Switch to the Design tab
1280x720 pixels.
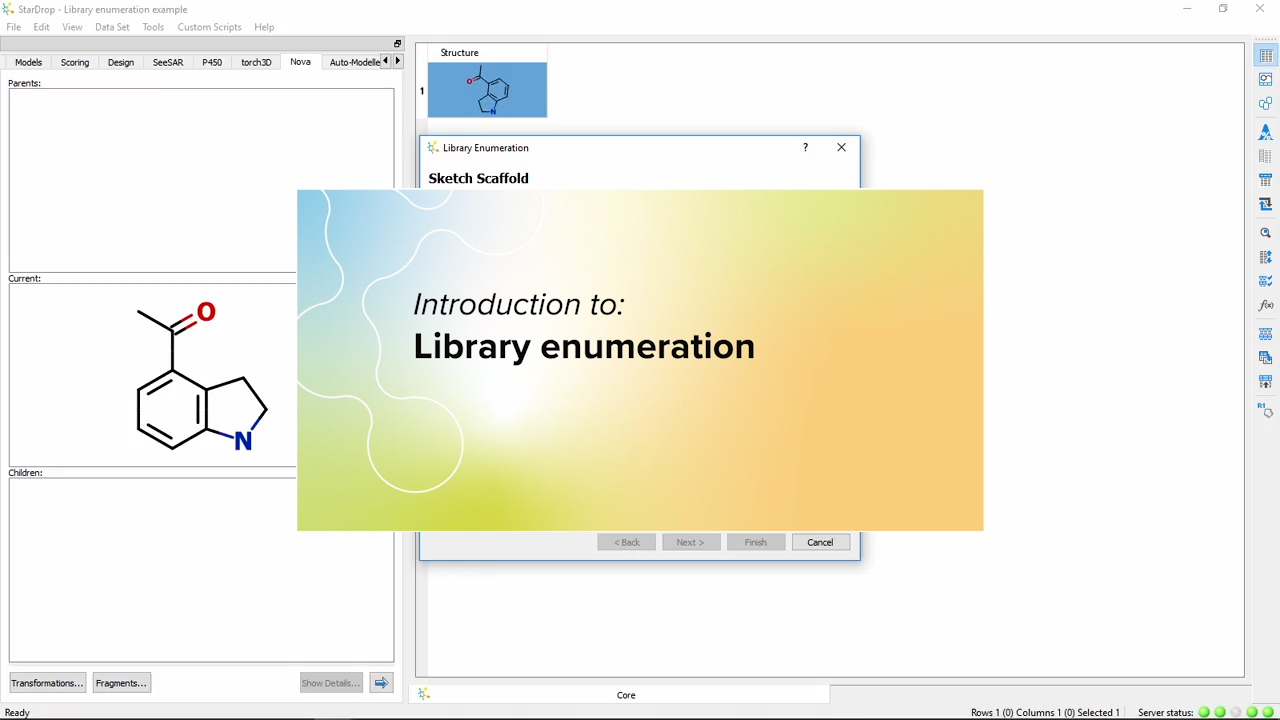pyautogui.click(x=120, y=62)
